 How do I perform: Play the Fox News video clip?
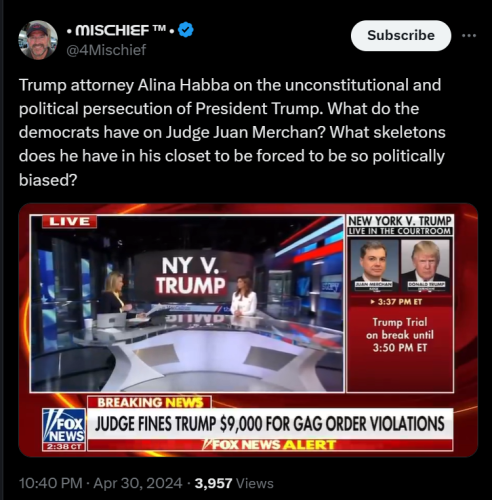pyautogui.click(x=248, y=330)
